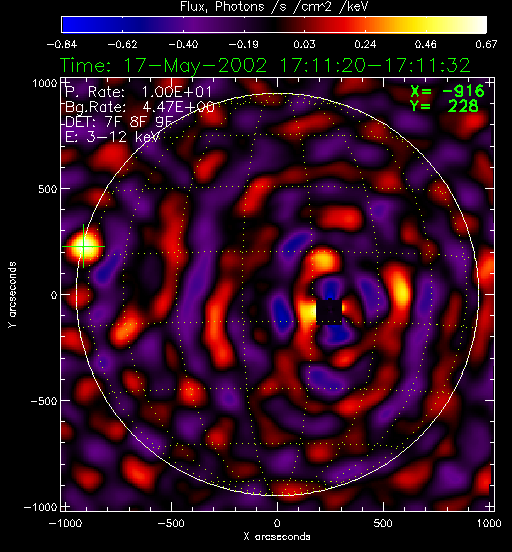The height and width of the screenshot is (552, 512).
Task: Click the P. Rate 1.00E+01 label
Action: (138, 92)
